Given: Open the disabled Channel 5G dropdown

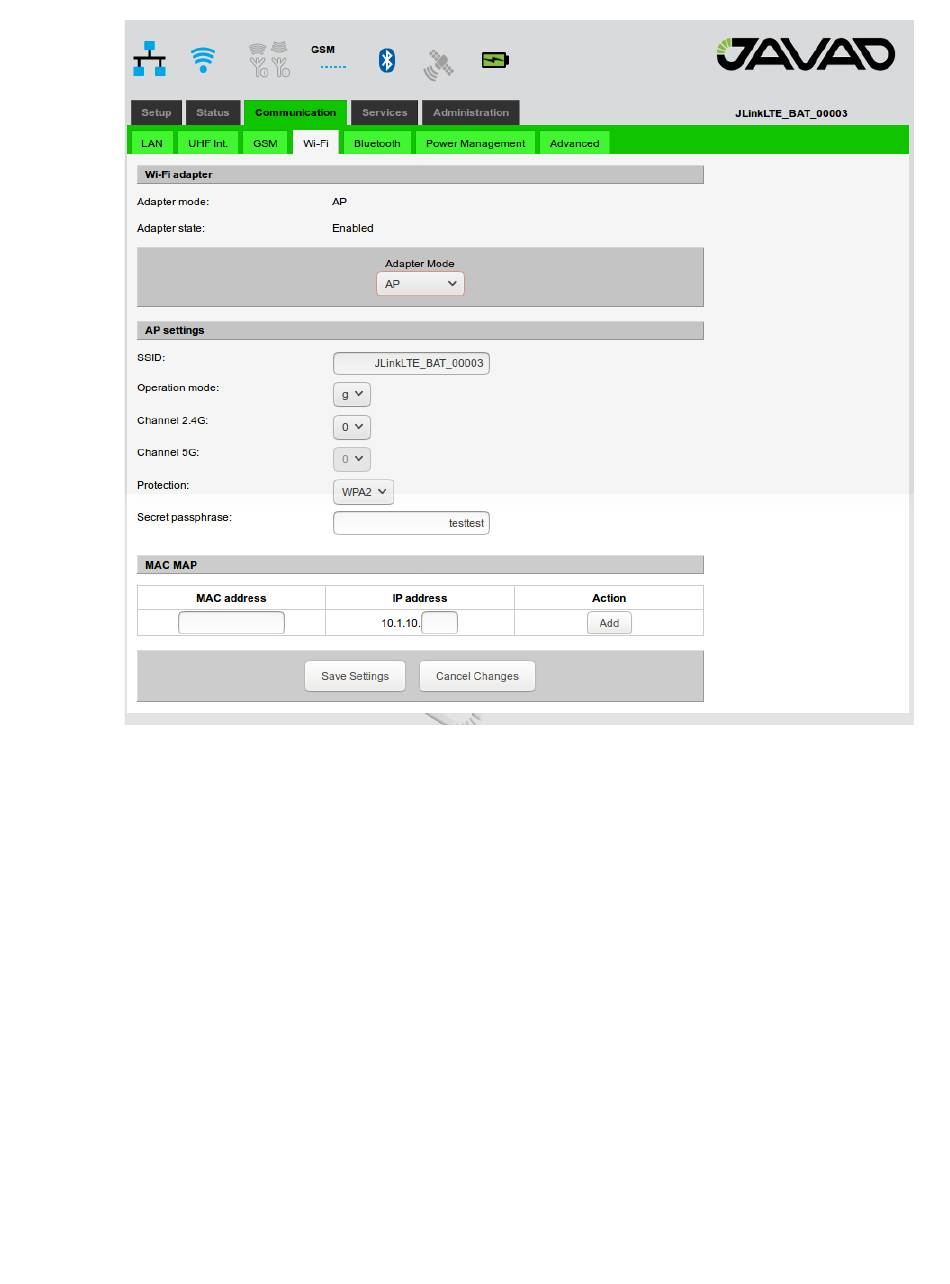Looking at the screenshot, I should [x=352, y=459].
